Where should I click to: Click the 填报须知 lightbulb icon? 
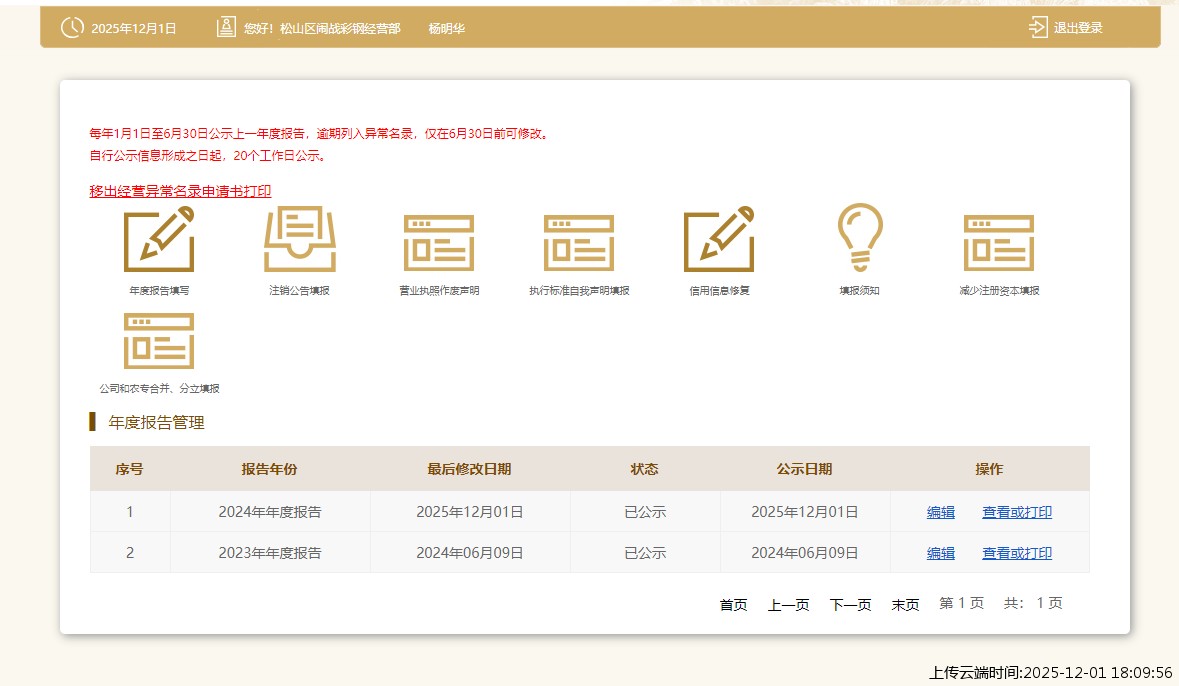859,237
